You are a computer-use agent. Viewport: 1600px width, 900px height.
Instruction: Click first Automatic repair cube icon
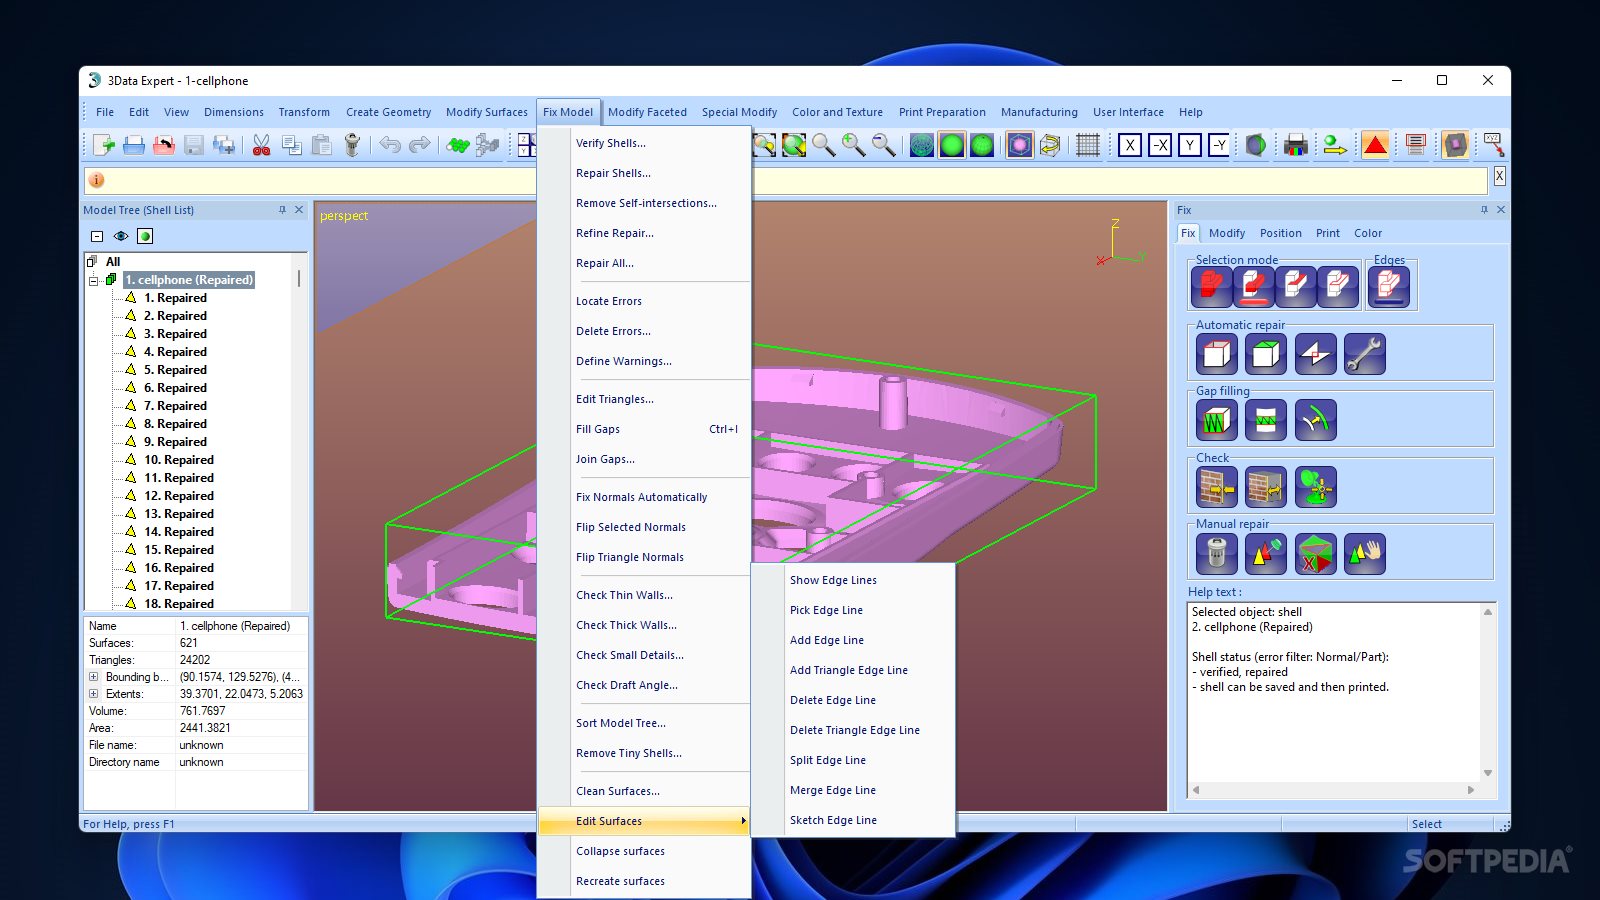(x=1217, y=354)
